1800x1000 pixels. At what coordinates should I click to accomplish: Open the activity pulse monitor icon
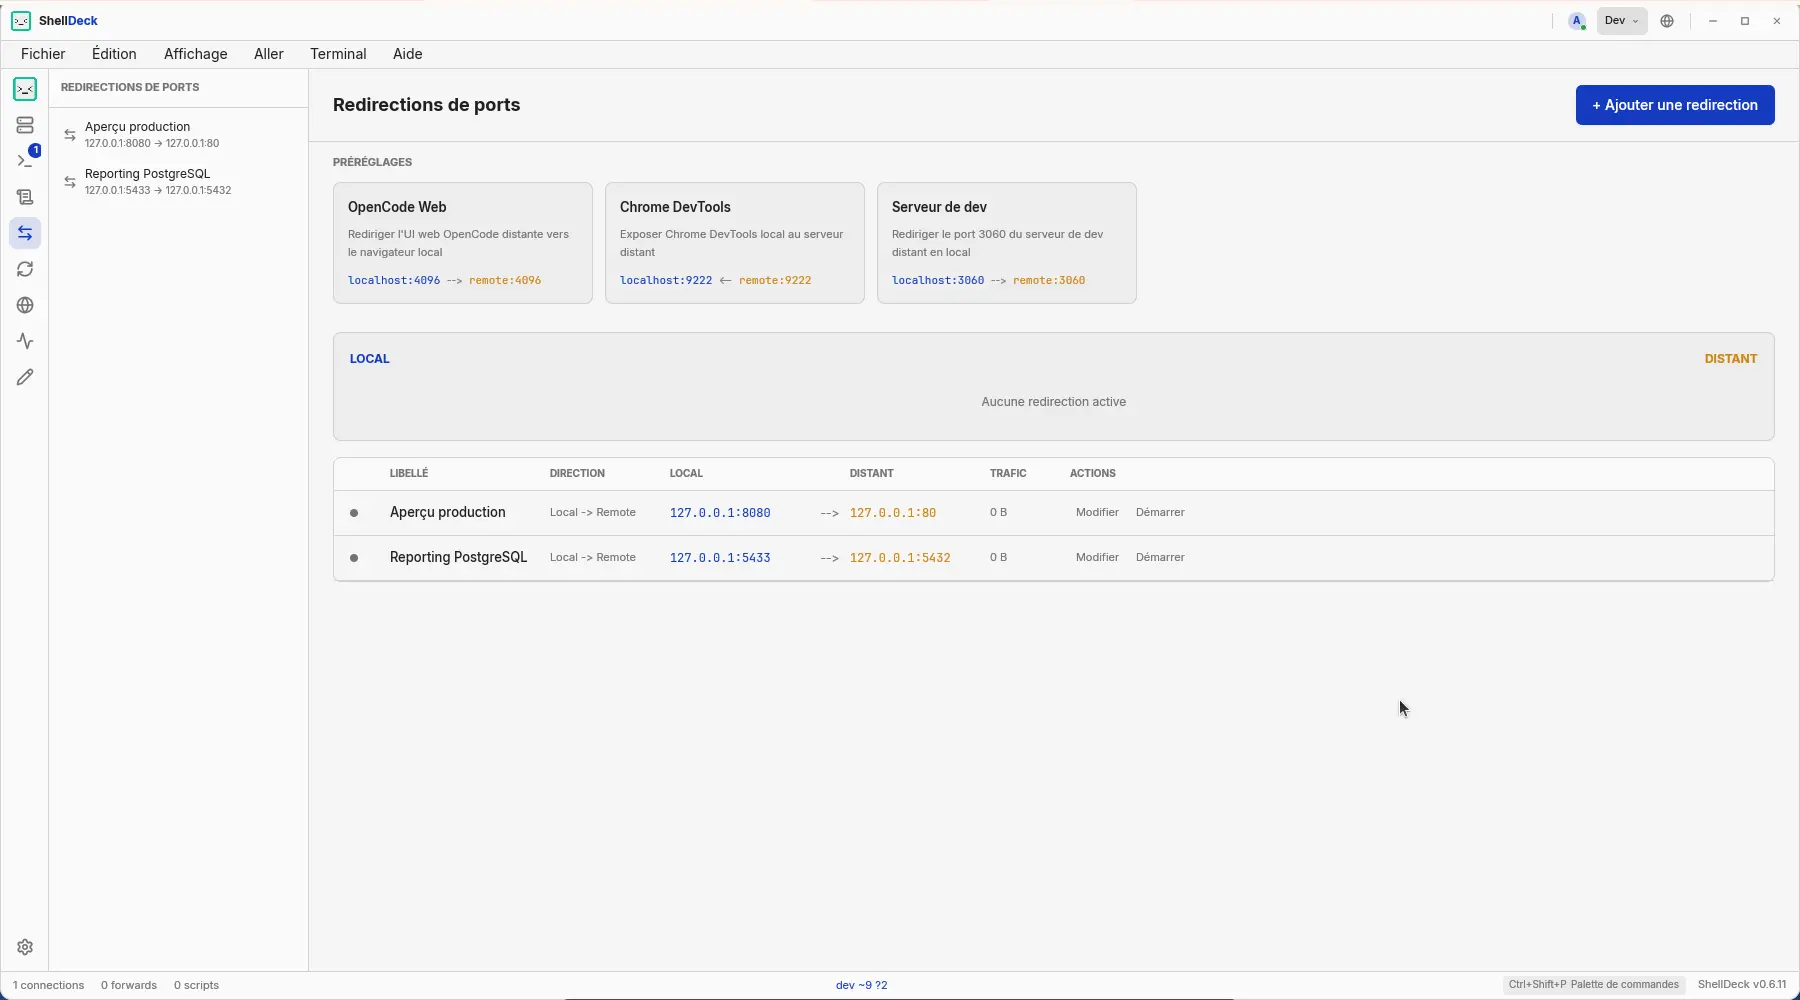(x=25, y=341)
